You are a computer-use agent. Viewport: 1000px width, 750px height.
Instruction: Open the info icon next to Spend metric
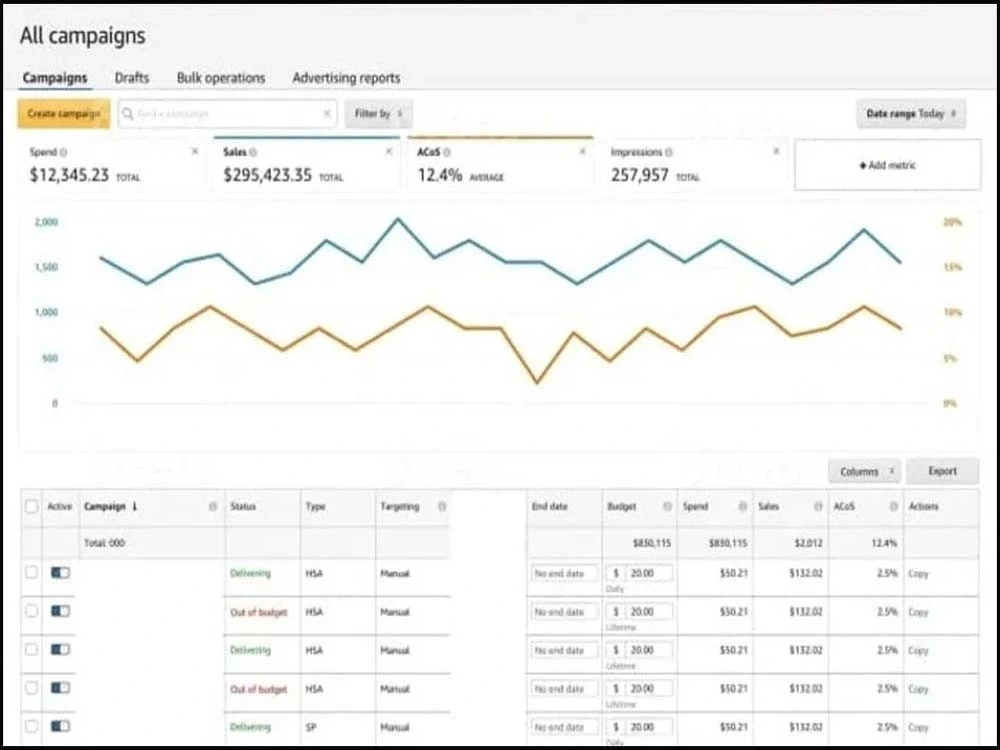63,152
